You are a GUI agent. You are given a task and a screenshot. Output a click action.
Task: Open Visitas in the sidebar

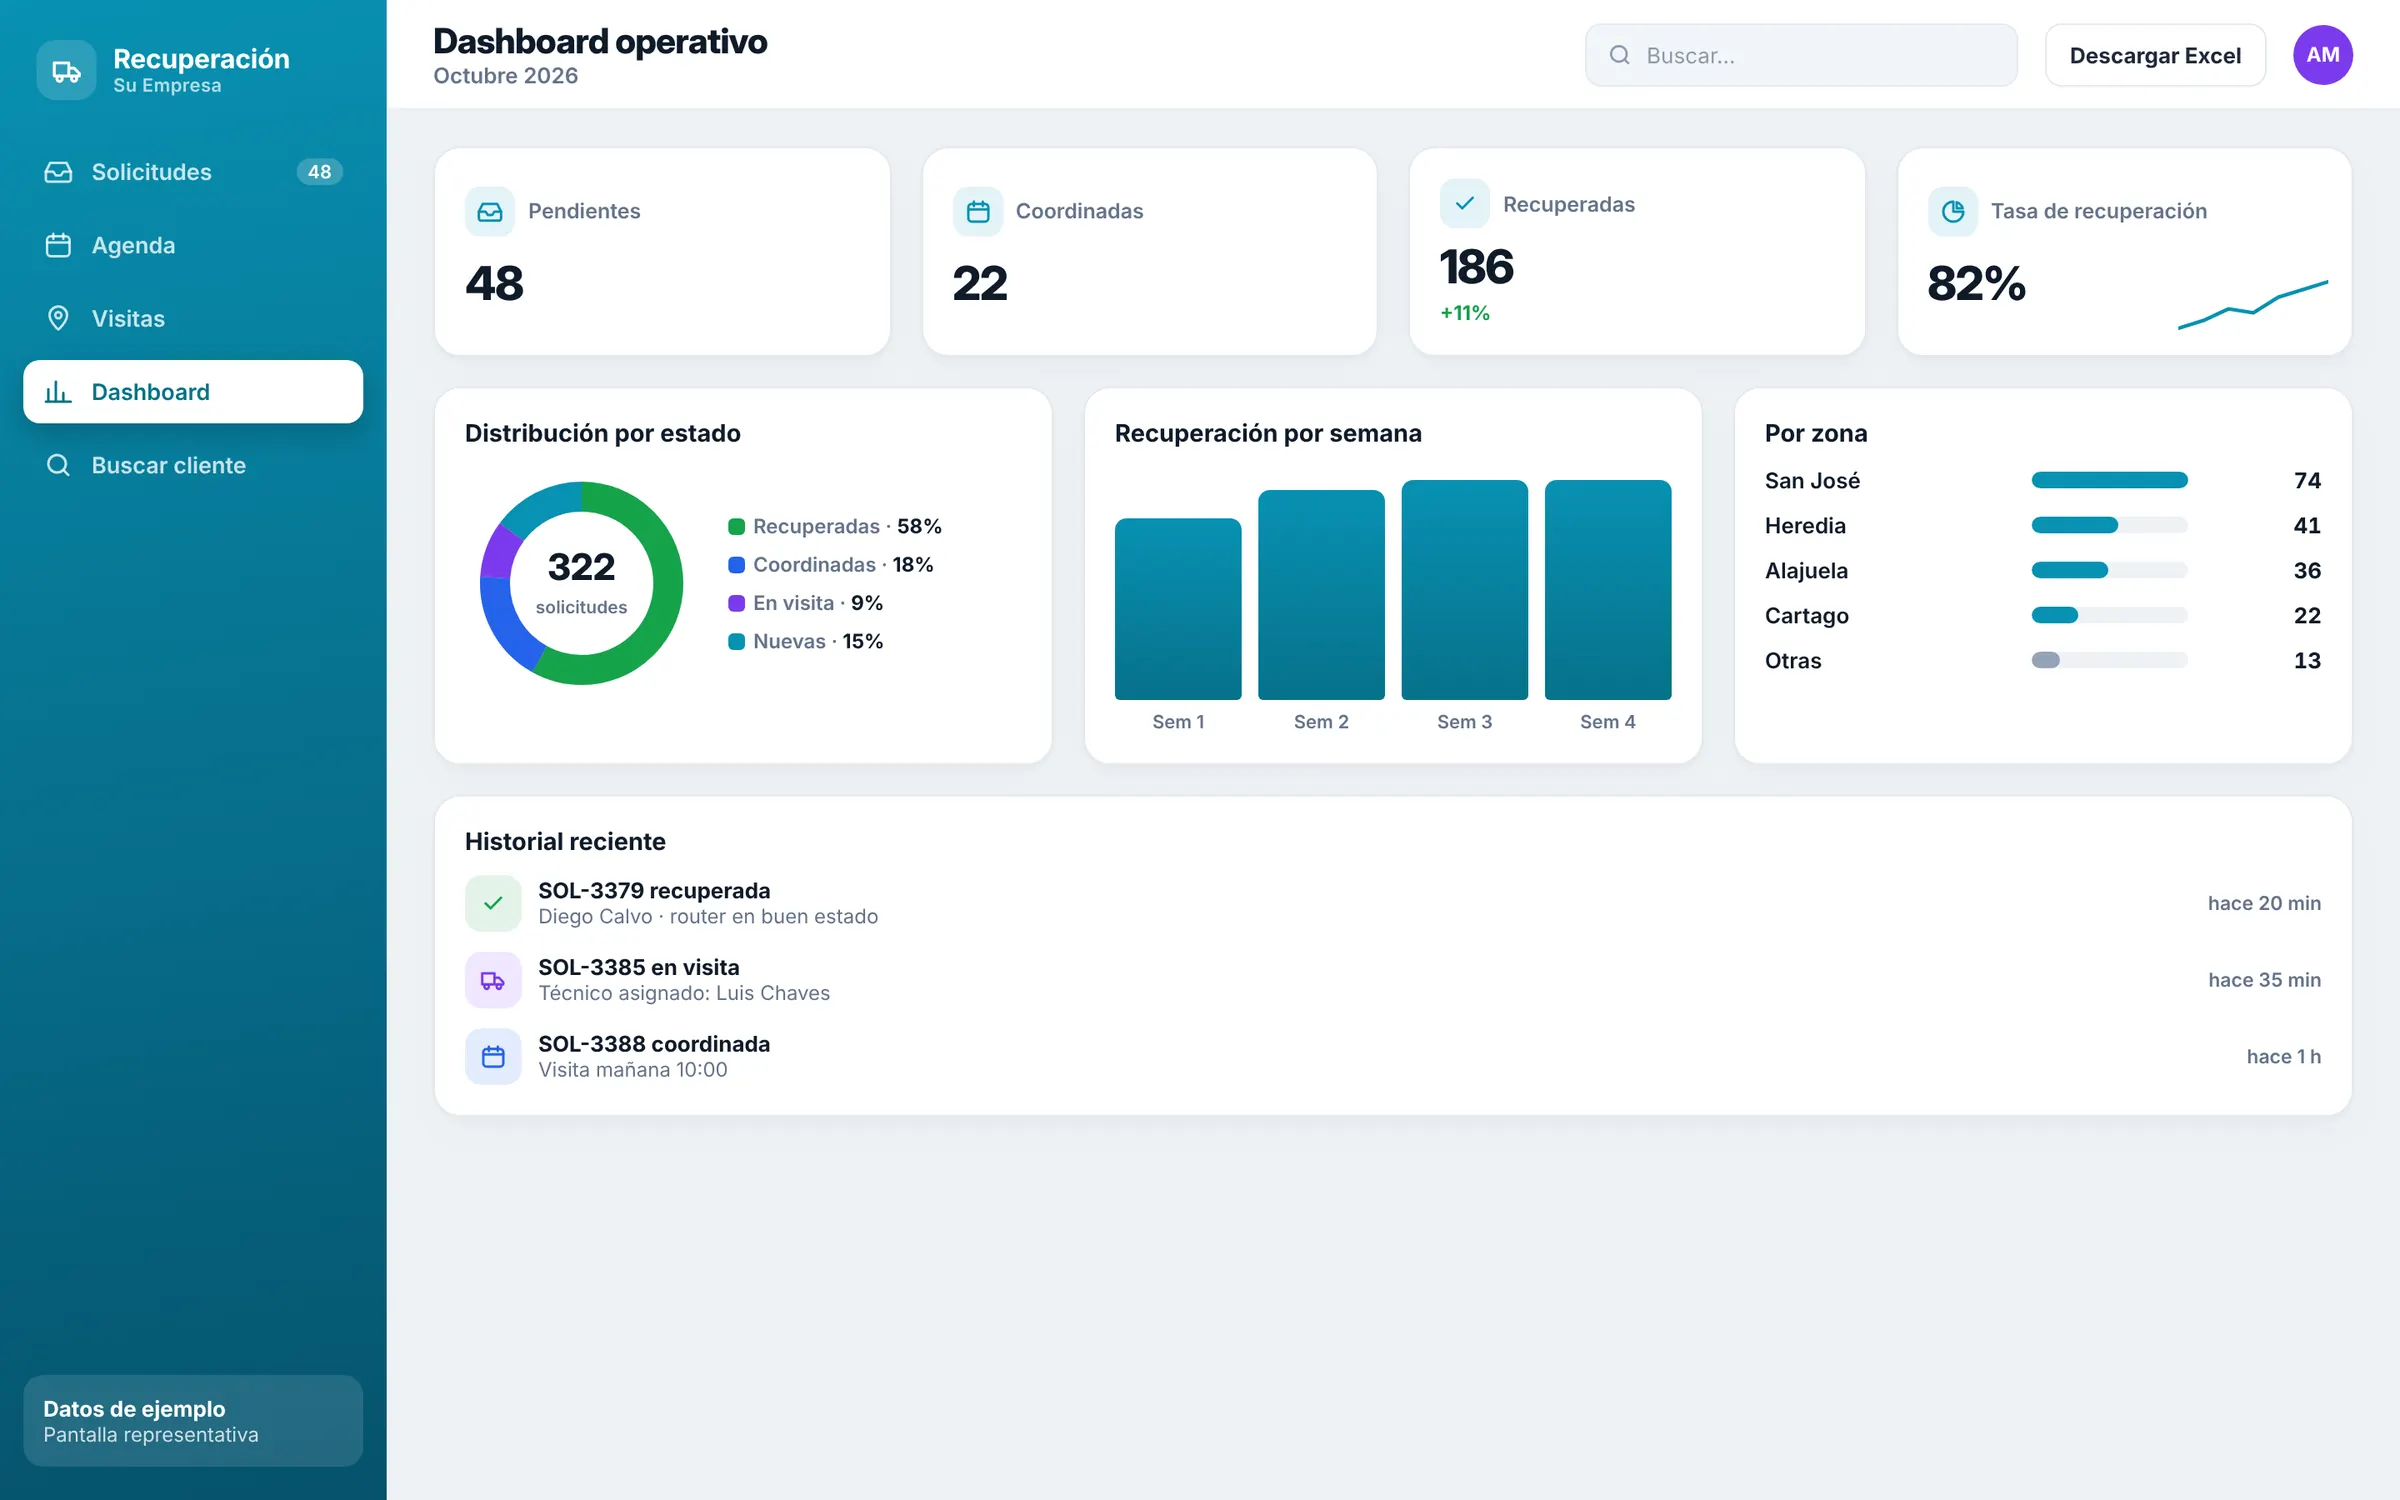pyautogui.click(x=193, y=318)
